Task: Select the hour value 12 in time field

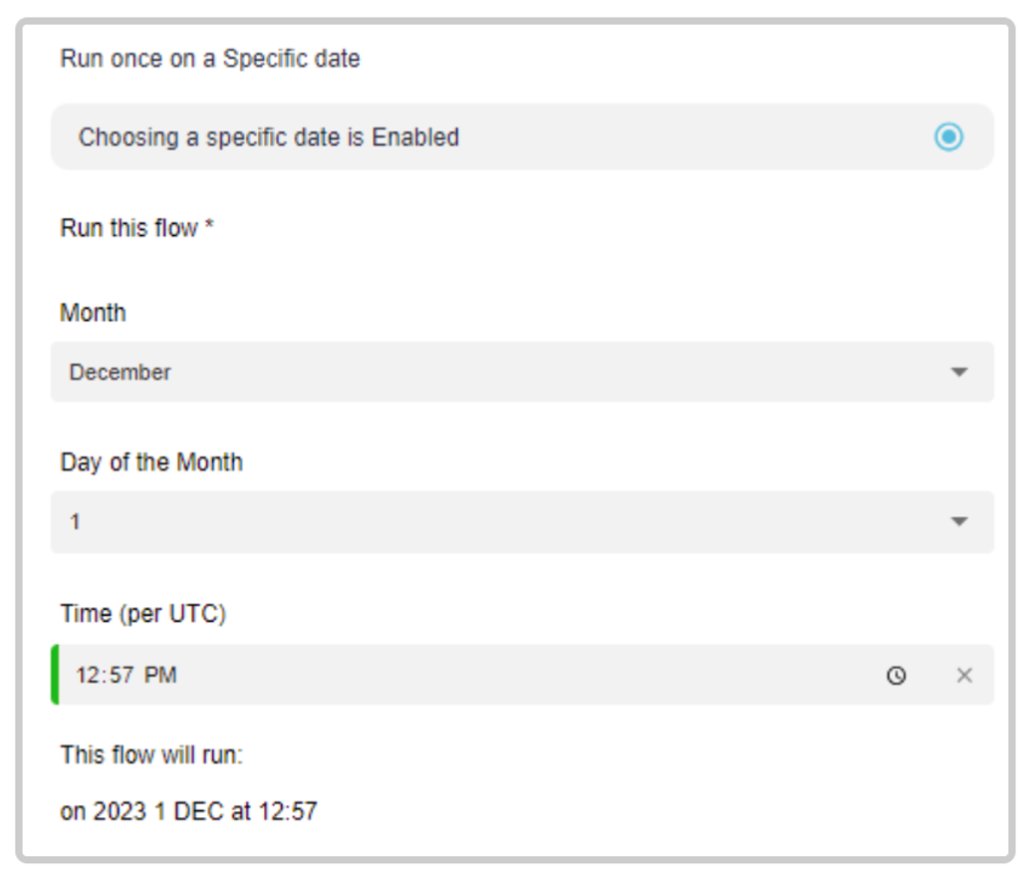Action: click(x=89, y=675)
